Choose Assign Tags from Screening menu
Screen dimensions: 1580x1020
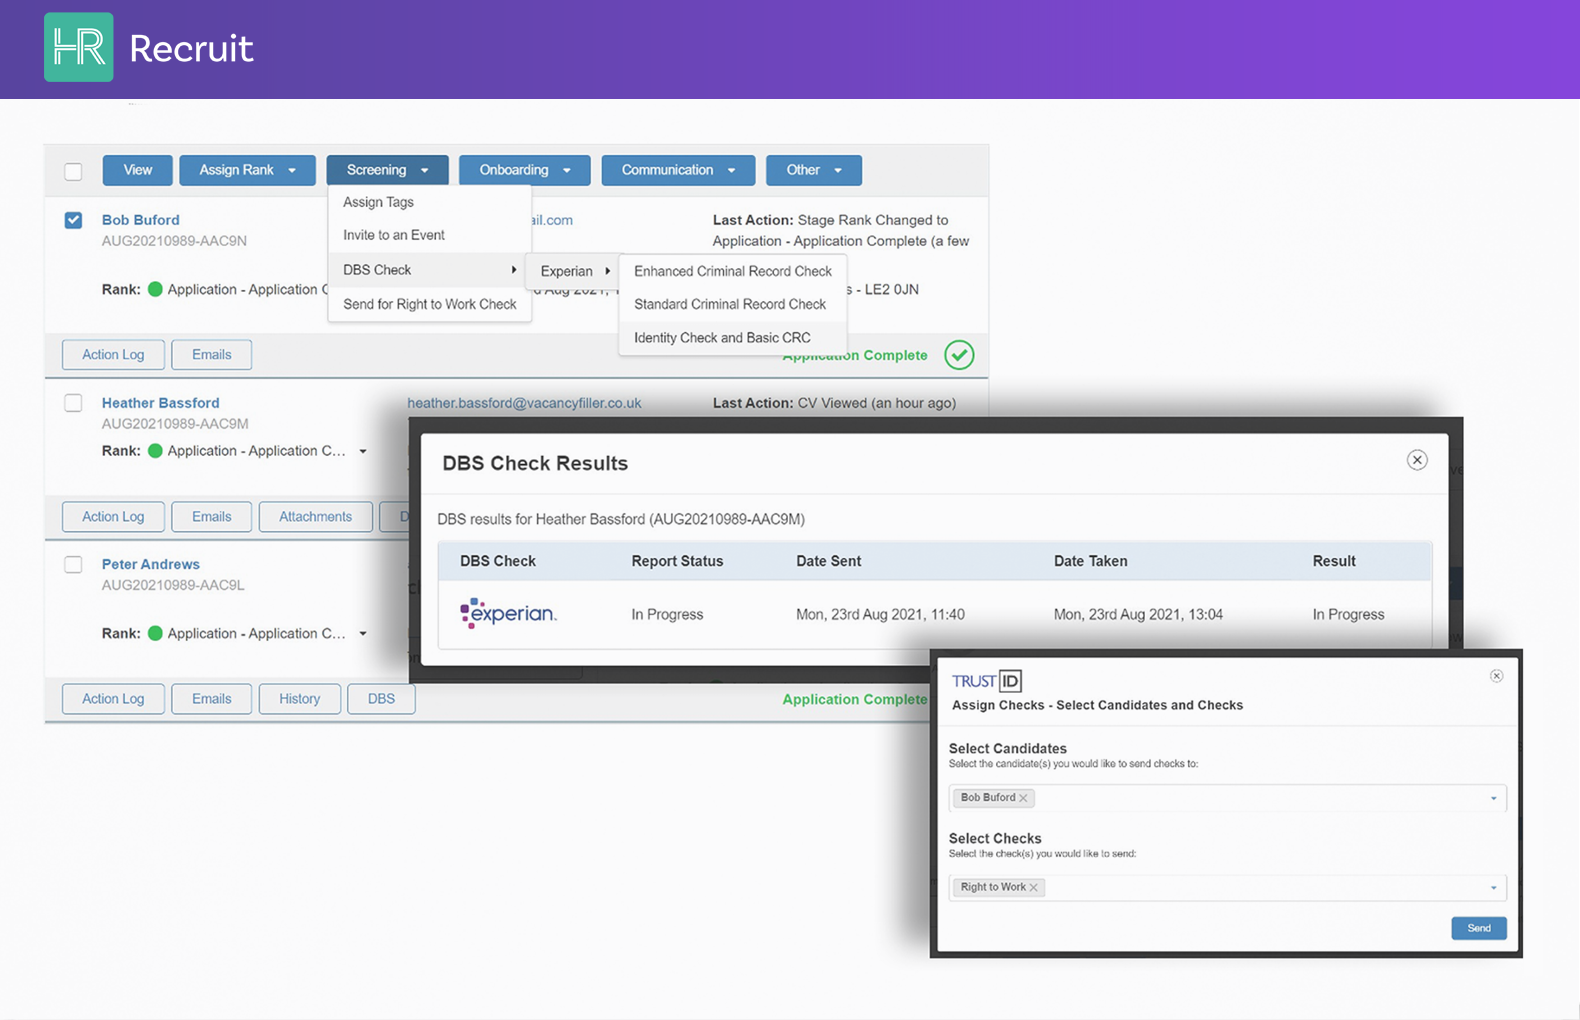(430, 202)
